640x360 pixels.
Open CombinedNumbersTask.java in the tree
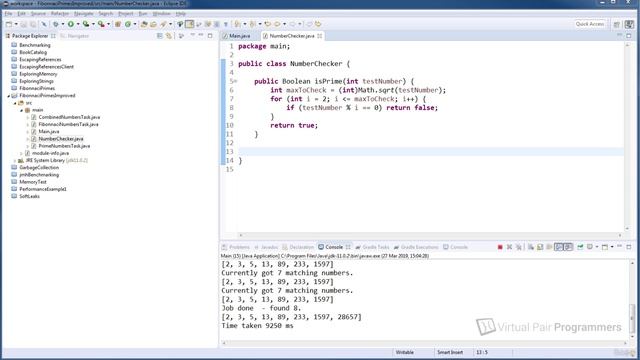69,117
